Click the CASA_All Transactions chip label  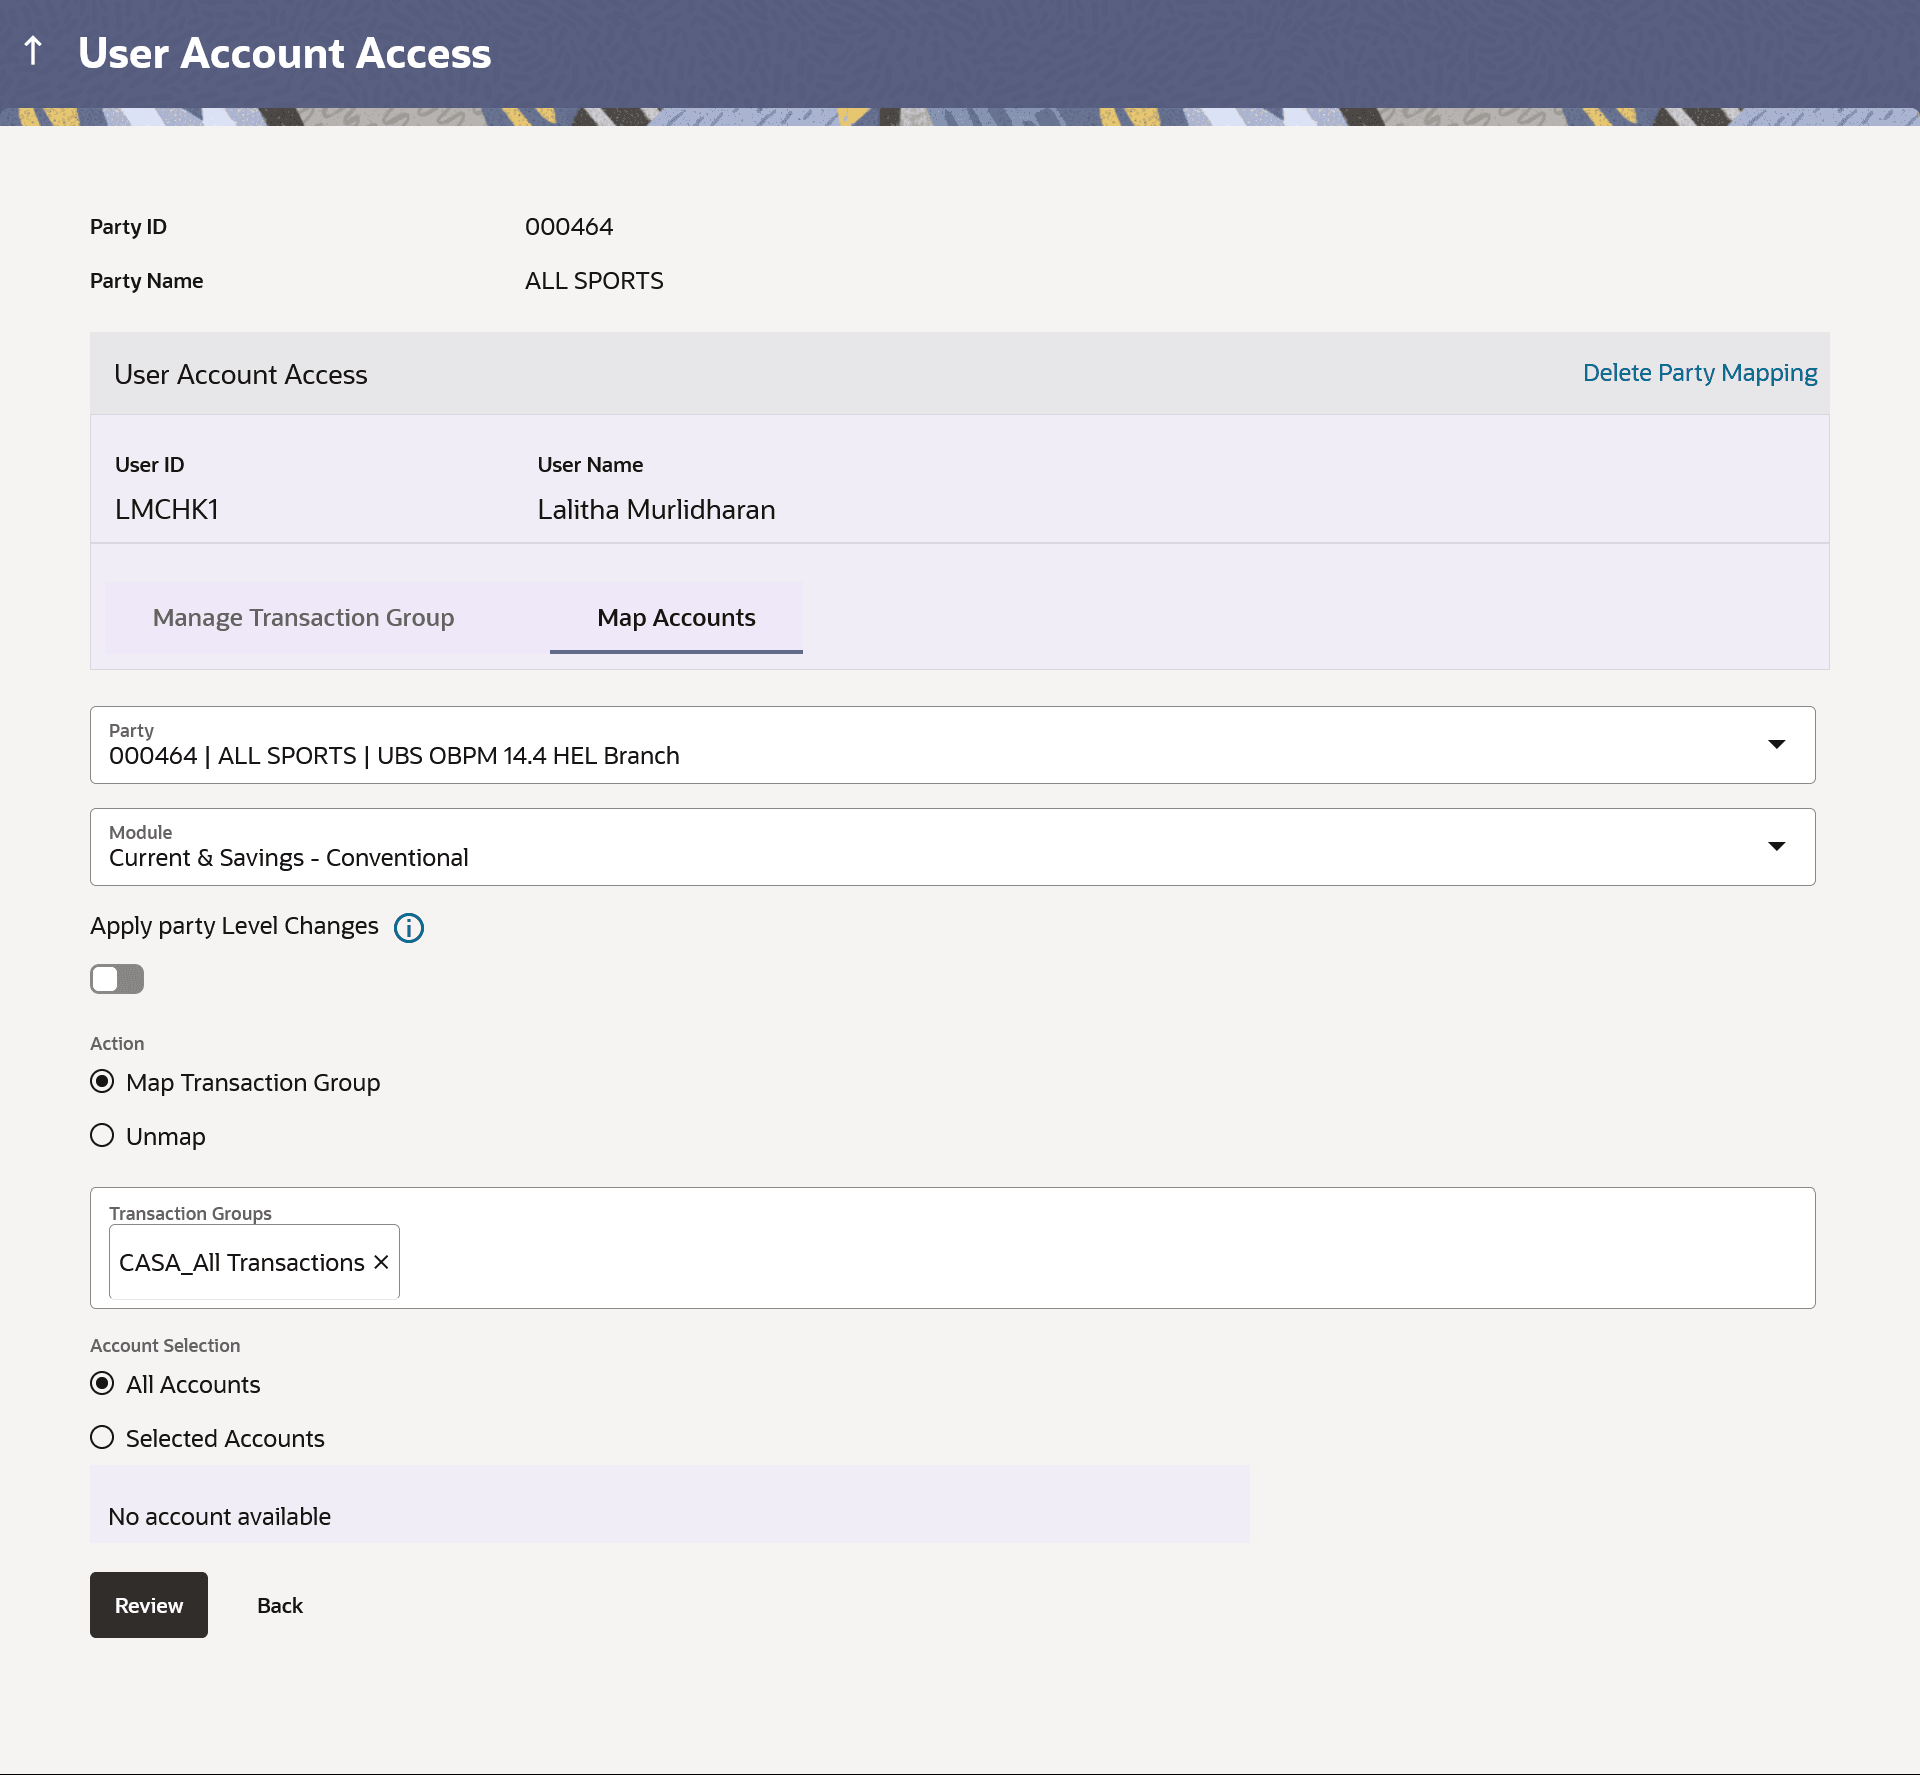pyautogui.click(x=241, y=1263)
